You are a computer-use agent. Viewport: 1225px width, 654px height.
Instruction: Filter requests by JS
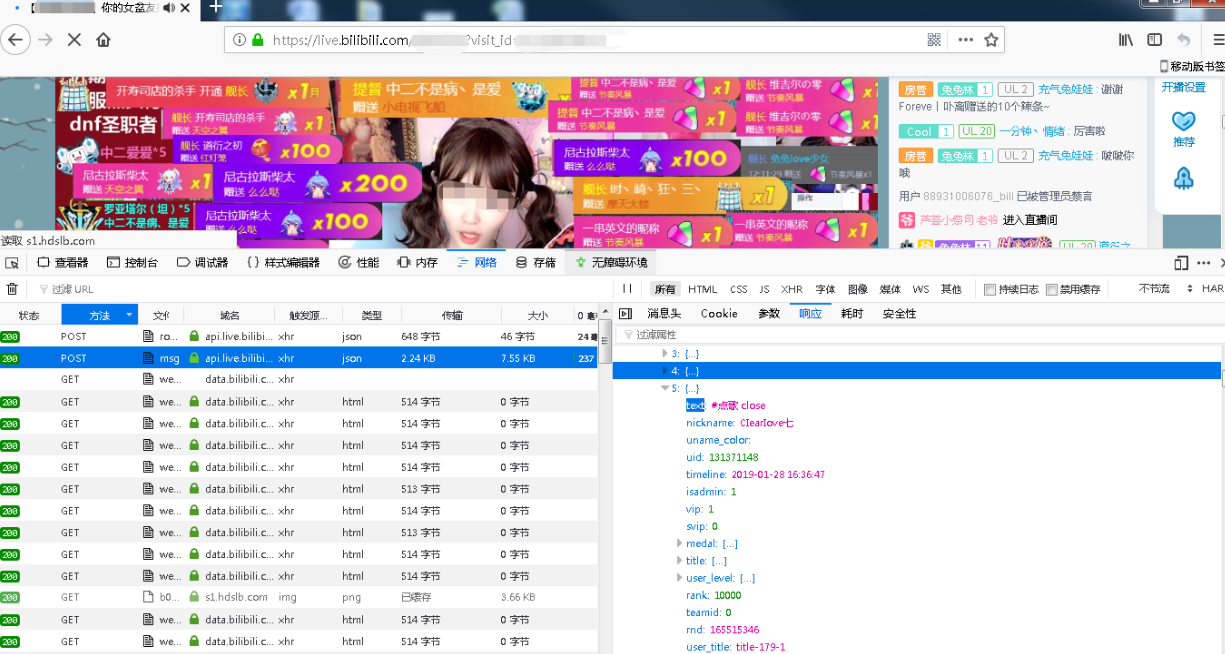[764, 289]
